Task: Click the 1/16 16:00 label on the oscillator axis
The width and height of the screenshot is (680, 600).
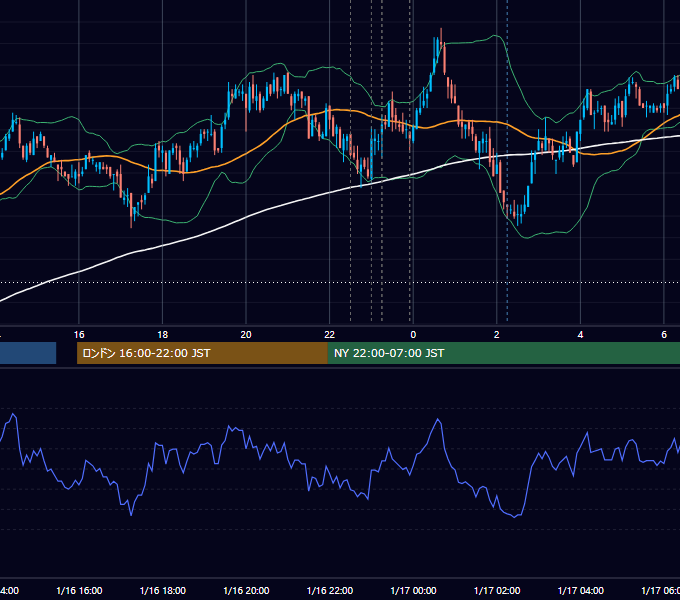Action: (79, 590)
